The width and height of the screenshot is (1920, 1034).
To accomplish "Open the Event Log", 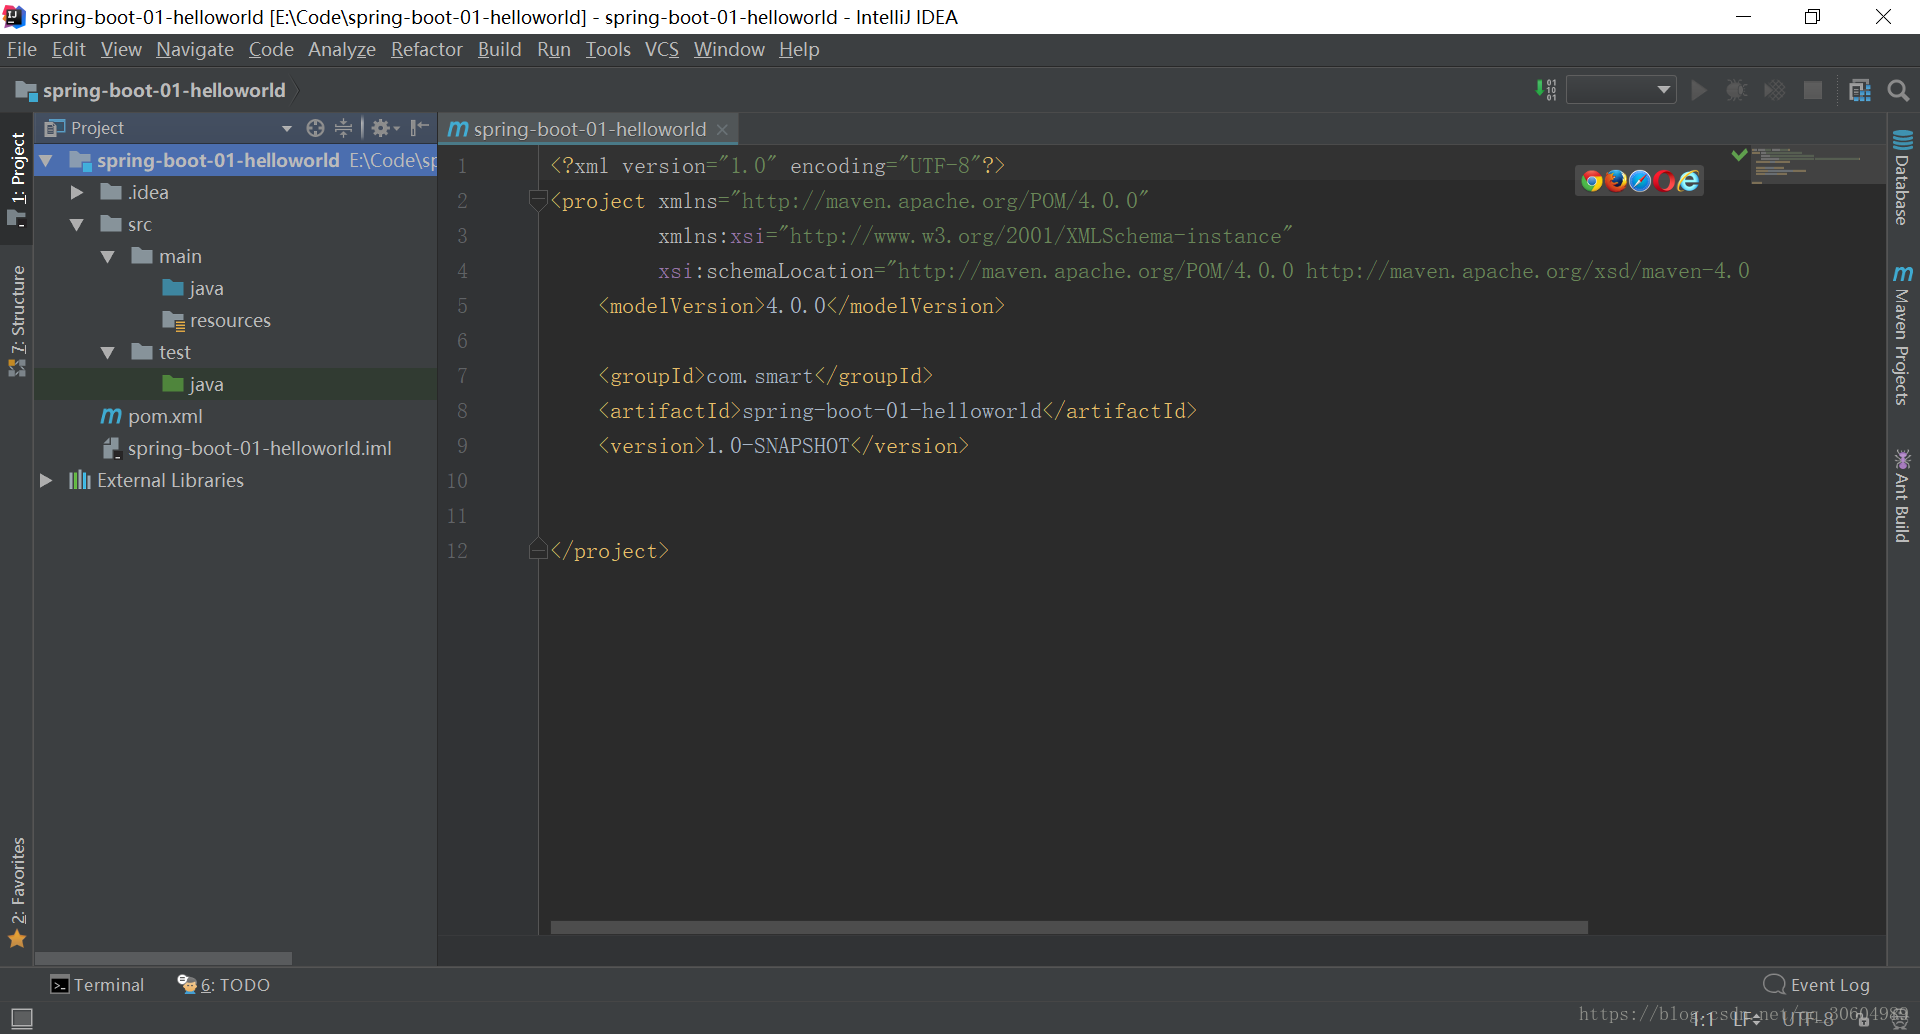I will 1817,985.
